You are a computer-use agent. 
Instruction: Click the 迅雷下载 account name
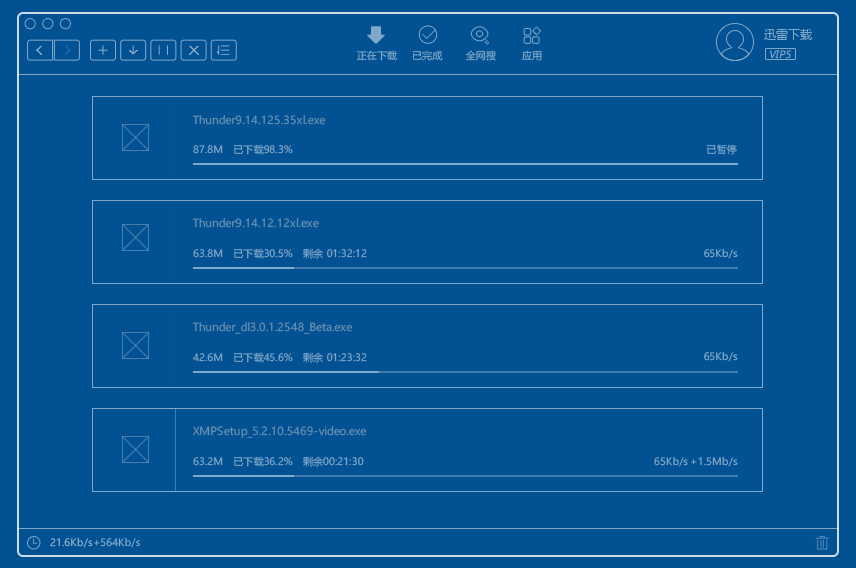point(787,34)
